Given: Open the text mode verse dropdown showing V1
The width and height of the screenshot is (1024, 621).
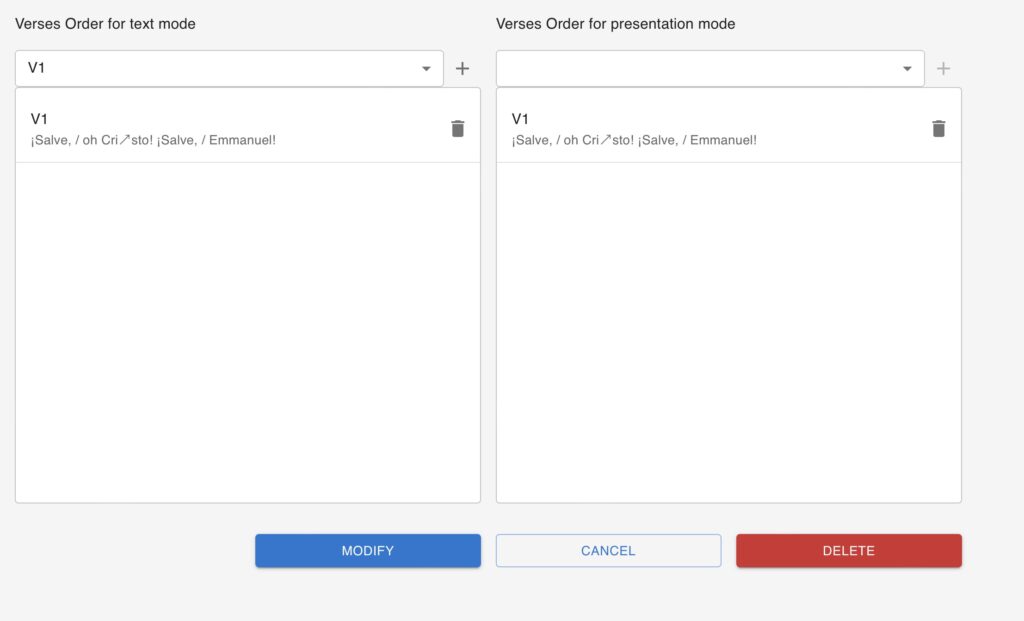Looking at the screenshot, I should 229,69.
